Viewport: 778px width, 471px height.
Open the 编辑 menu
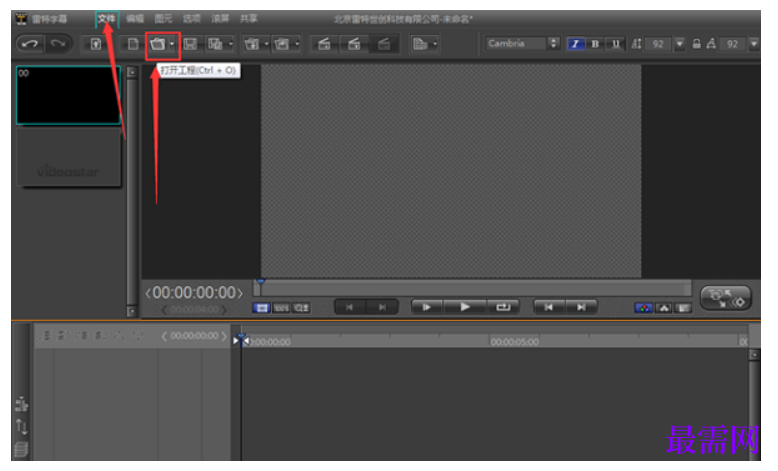(135, 19)
